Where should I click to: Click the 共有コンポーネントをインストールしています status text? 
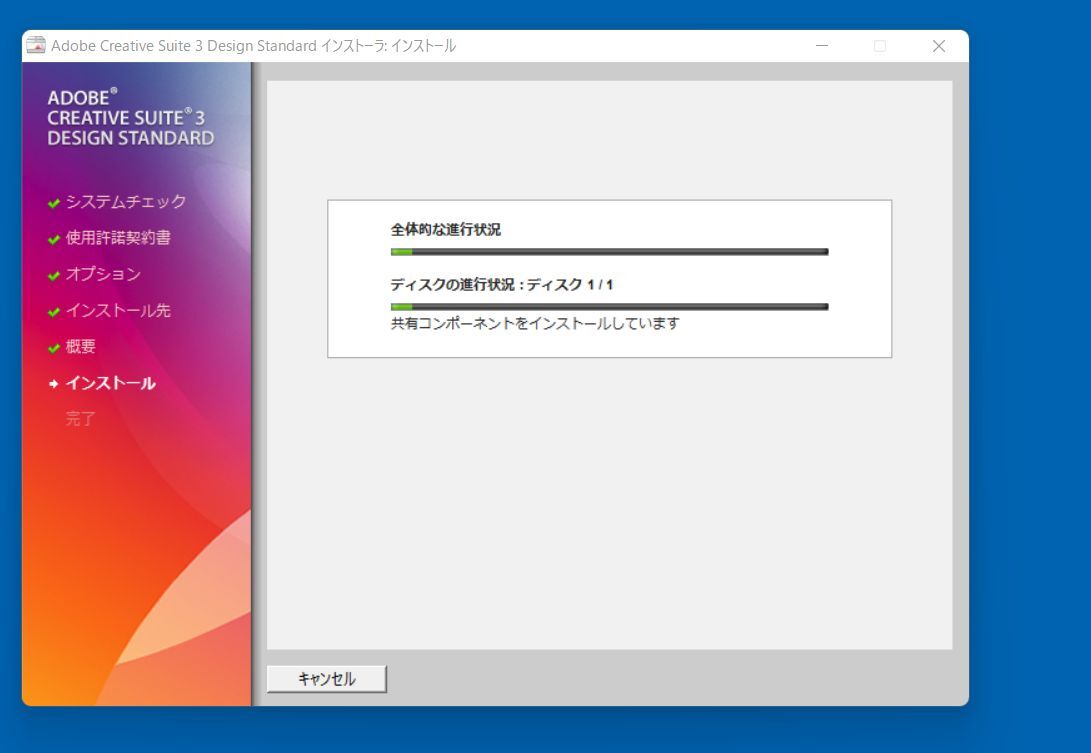(x=535, y=324)
